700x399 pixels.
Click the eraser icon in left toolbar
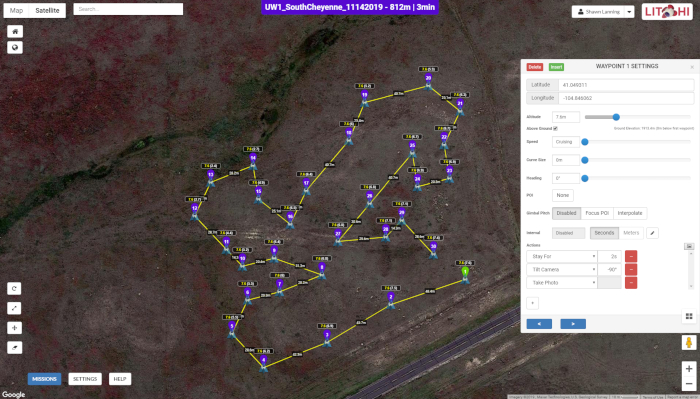pyautogui.click(x=14, y=347)
